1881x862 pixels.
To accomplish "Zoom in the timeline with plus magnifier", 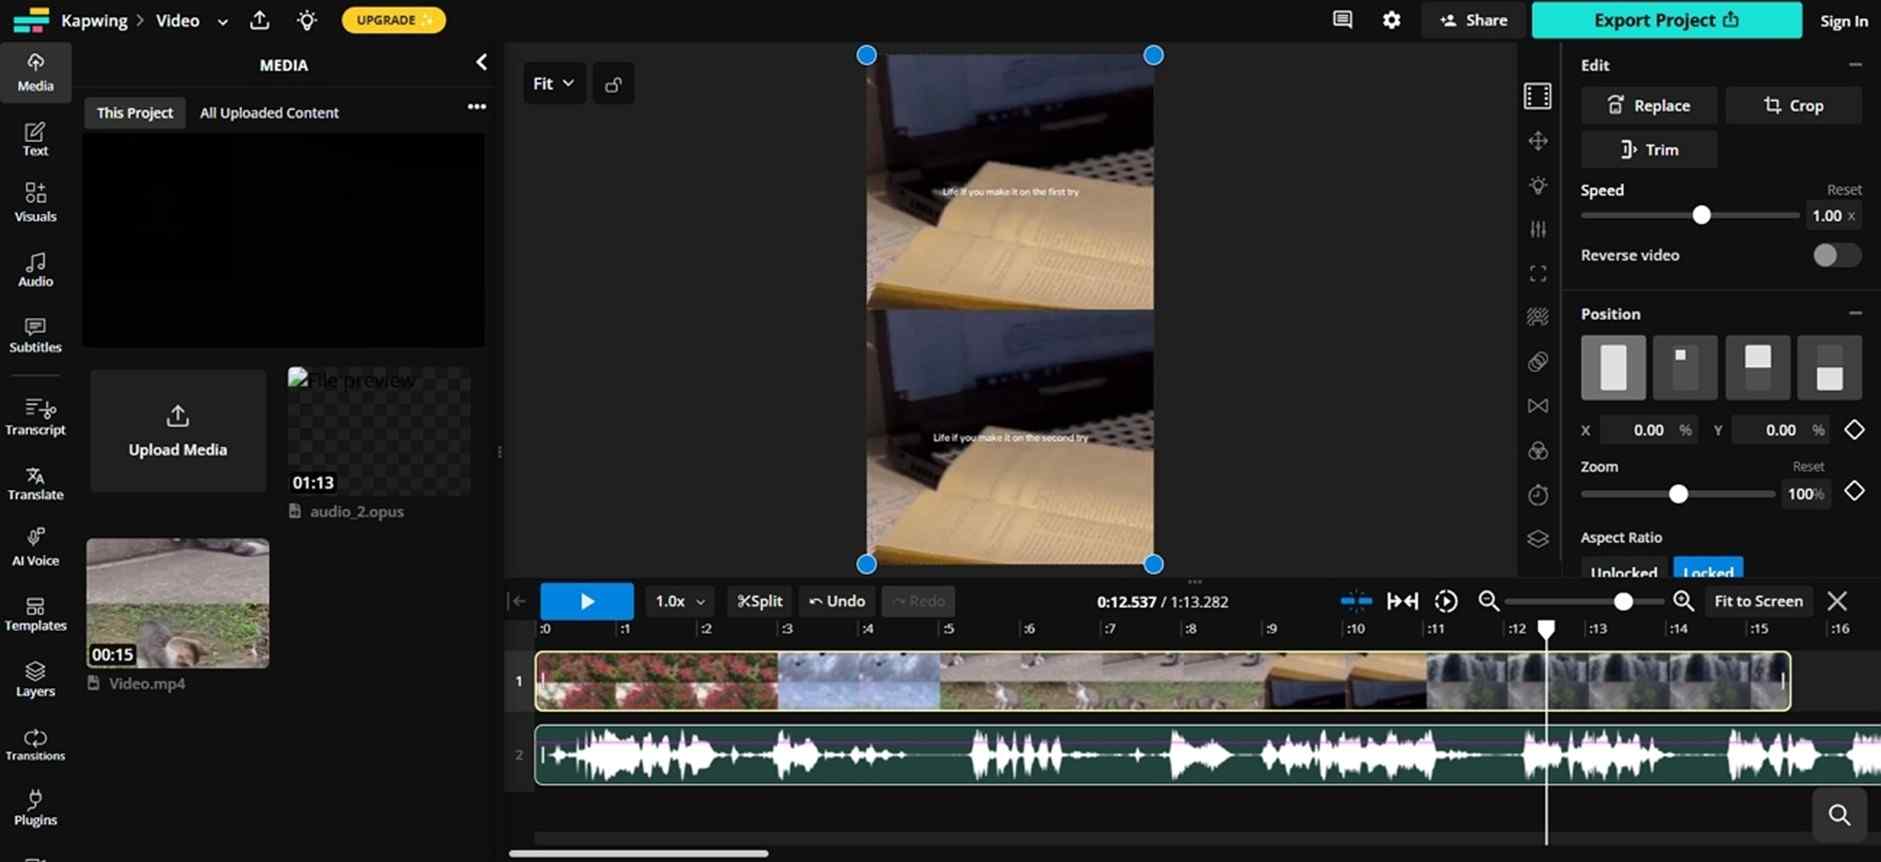I will [1683, 601].
